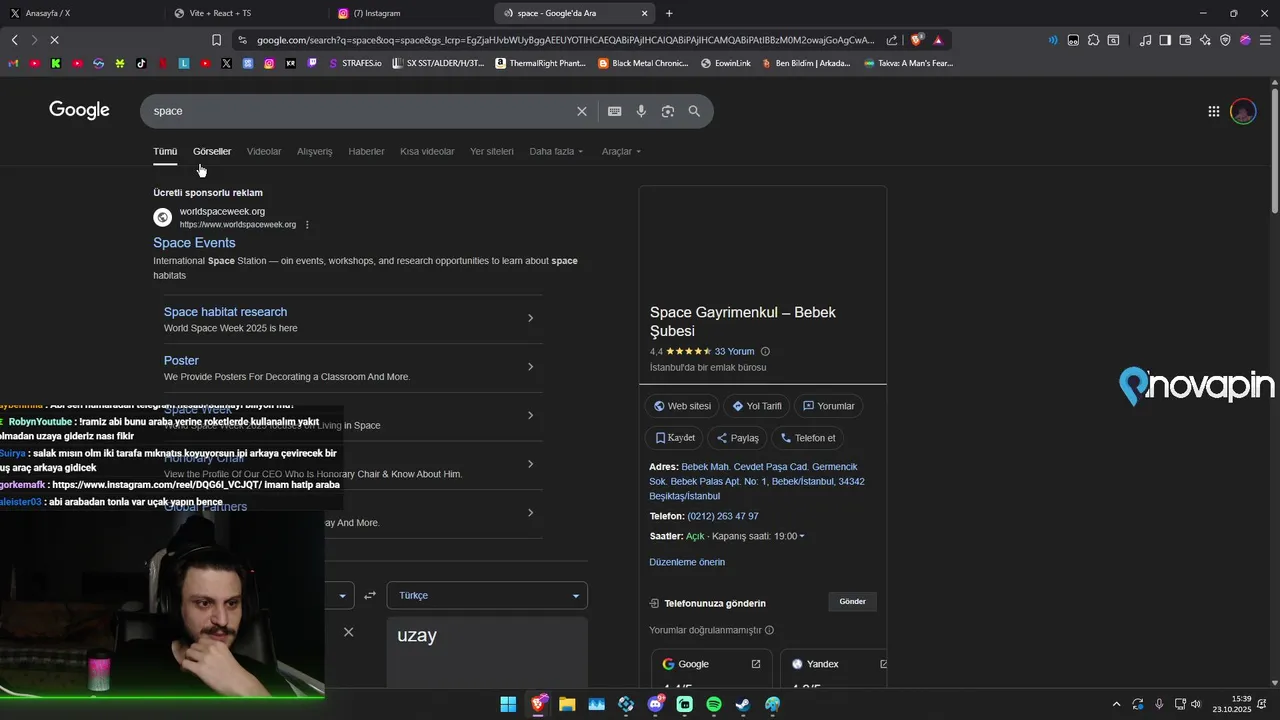Click Yol Tarifi directions button
The image size is (1280, 720).
tap(757, 406)
